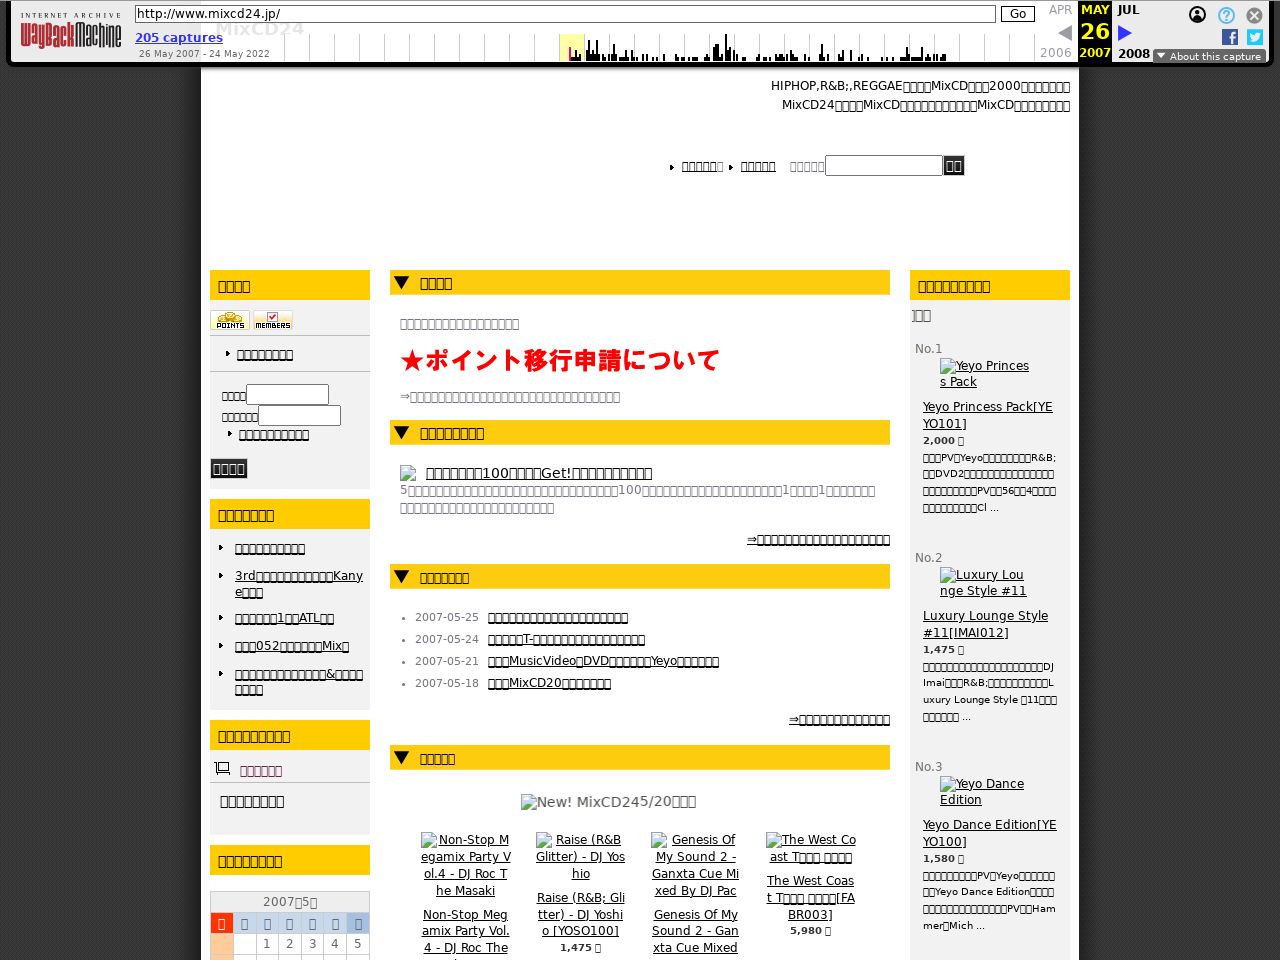Open Genesis Of My Sound 2 text link

point(696,931)
